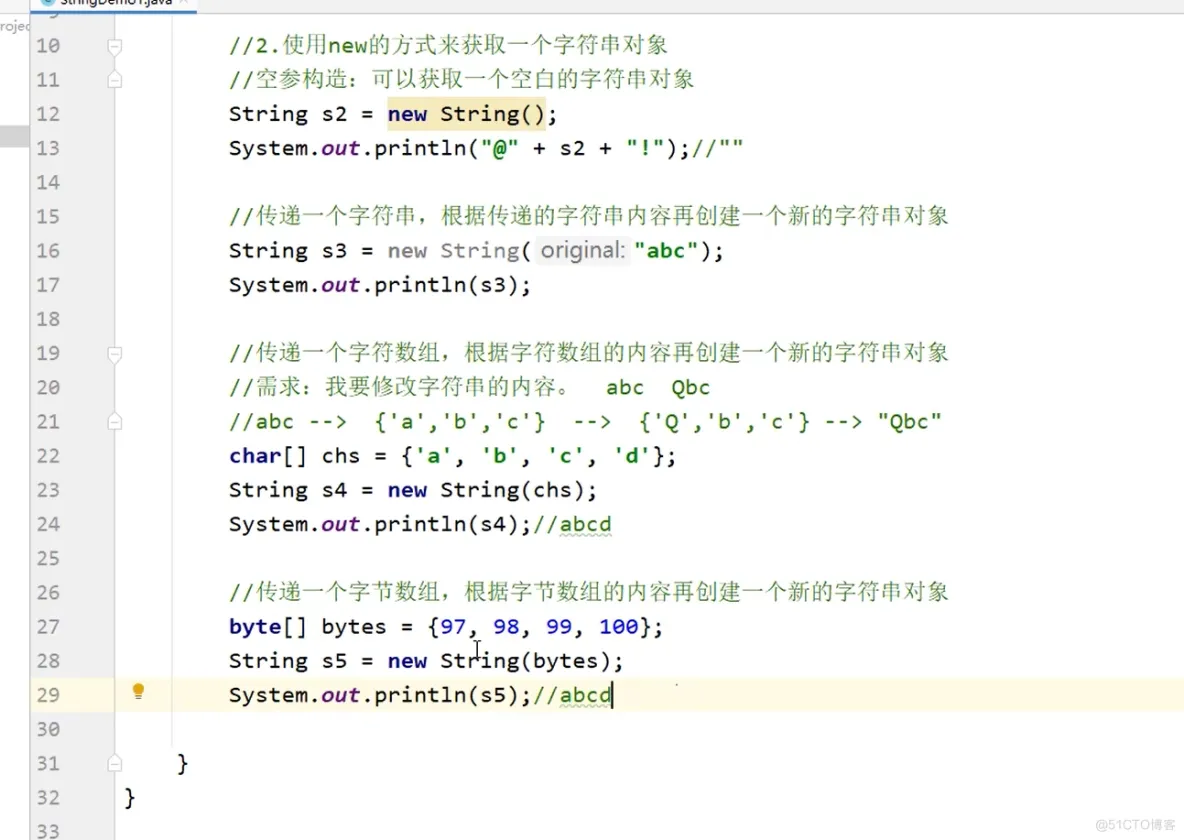Click the fold marker beside line 21
This screenshot has width=1184, height=840.
(114, 422)
